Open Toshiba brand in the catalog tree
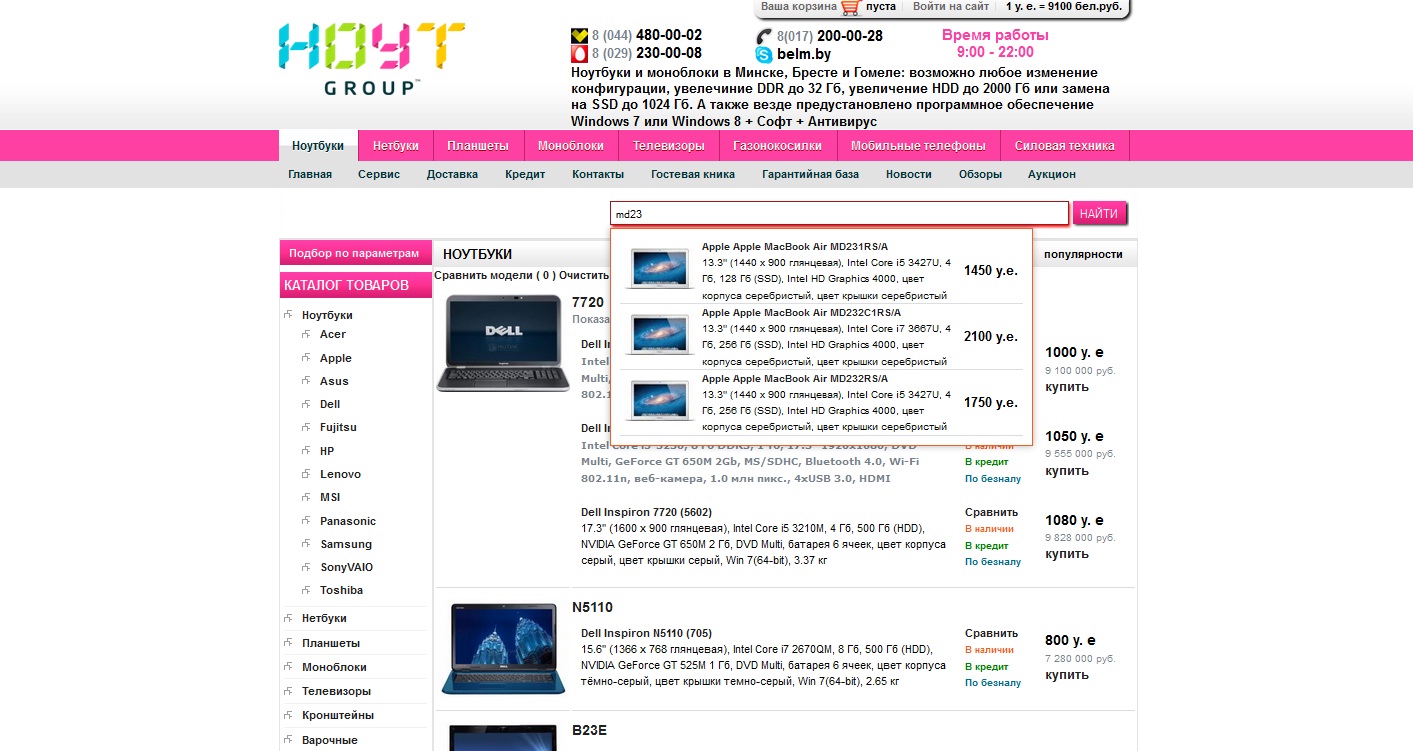Viewport: 1413px width, 751px height. [x=341, y=590]
